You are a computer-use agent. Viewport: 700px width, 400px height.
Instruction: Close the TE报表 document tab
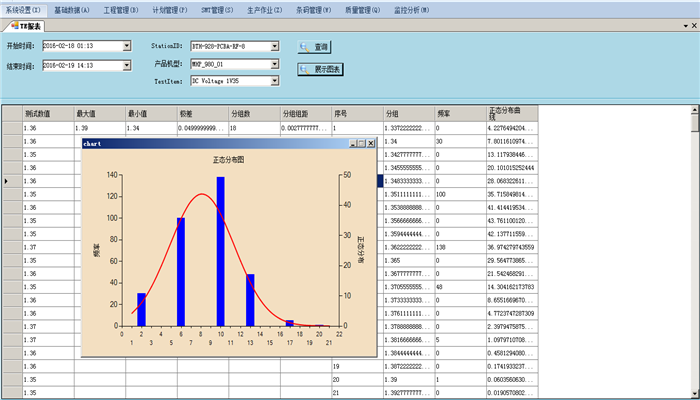(694, 26)
